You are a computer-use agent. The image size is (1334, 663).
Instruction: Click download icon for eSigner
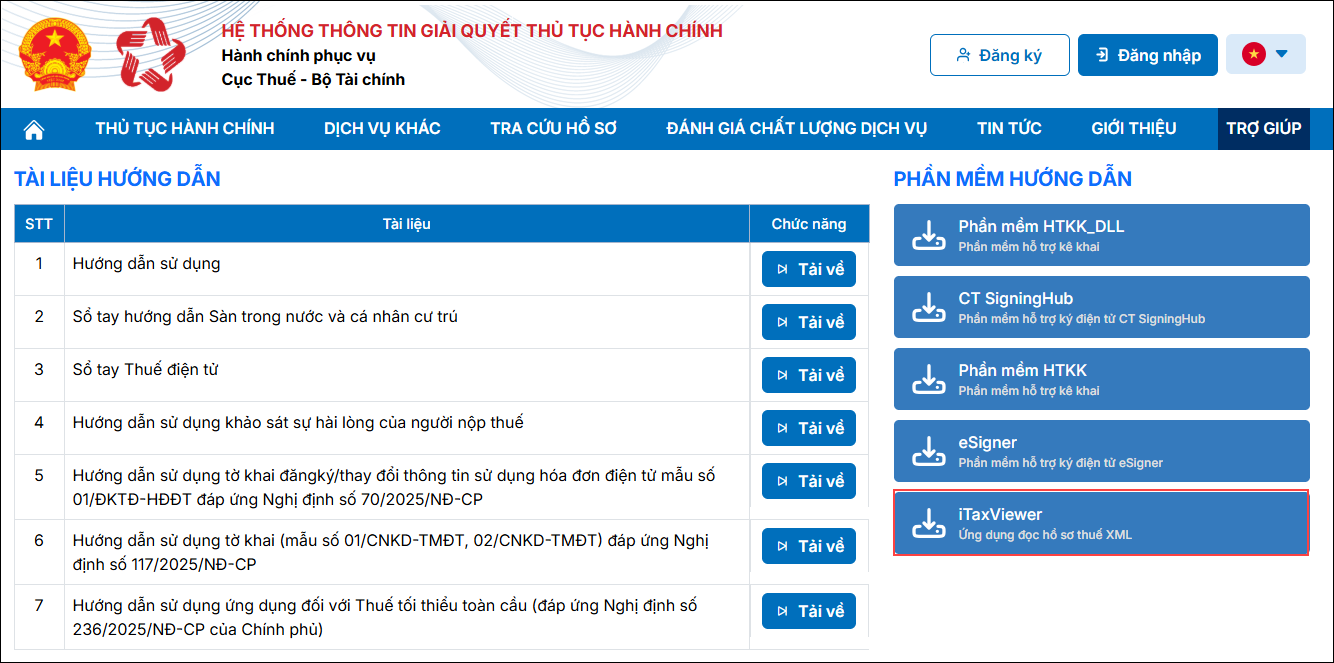(929, 452)
